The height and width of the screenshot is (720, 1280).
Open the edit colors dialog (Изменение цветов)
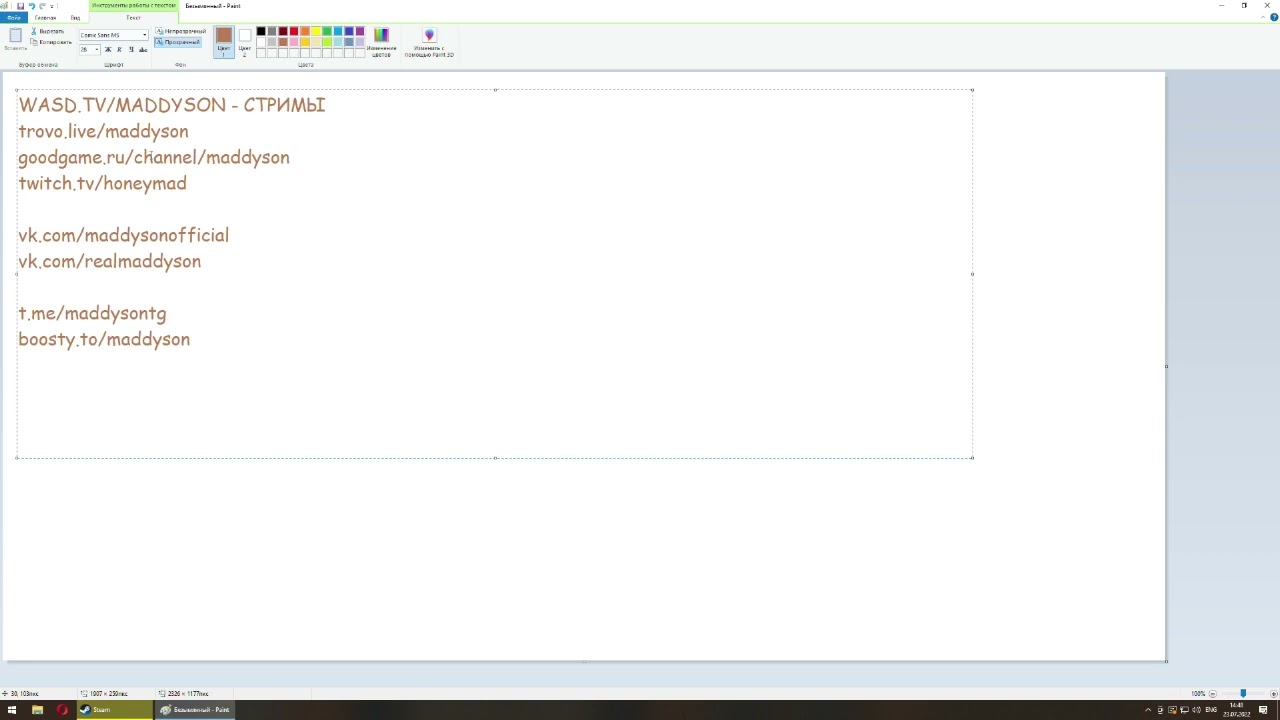pos(381,42)
